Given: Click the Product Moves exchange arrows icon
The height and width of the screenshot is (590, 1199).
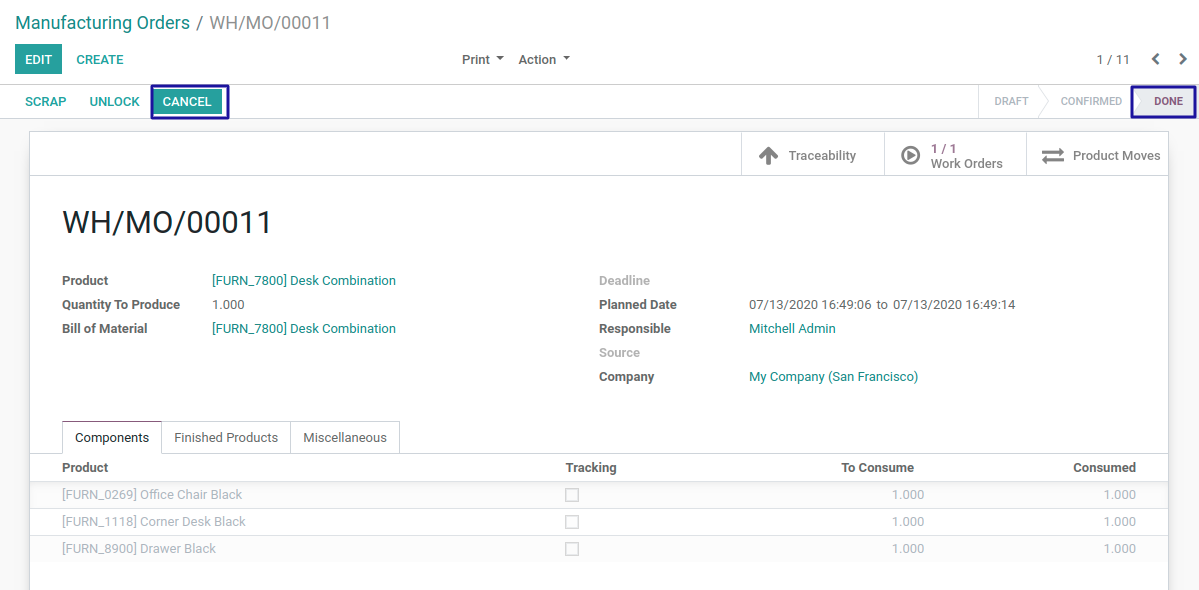Looking at the screenshot, I should 1053,156.
